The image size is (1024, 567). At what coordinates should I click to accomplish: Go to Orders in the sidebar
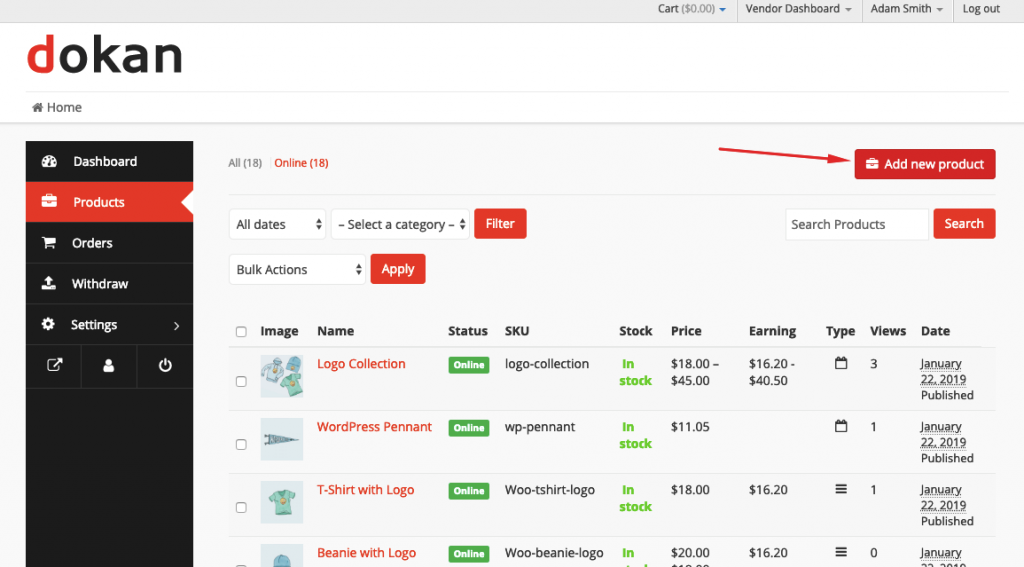pyautogui.click(x=110, y=243)
